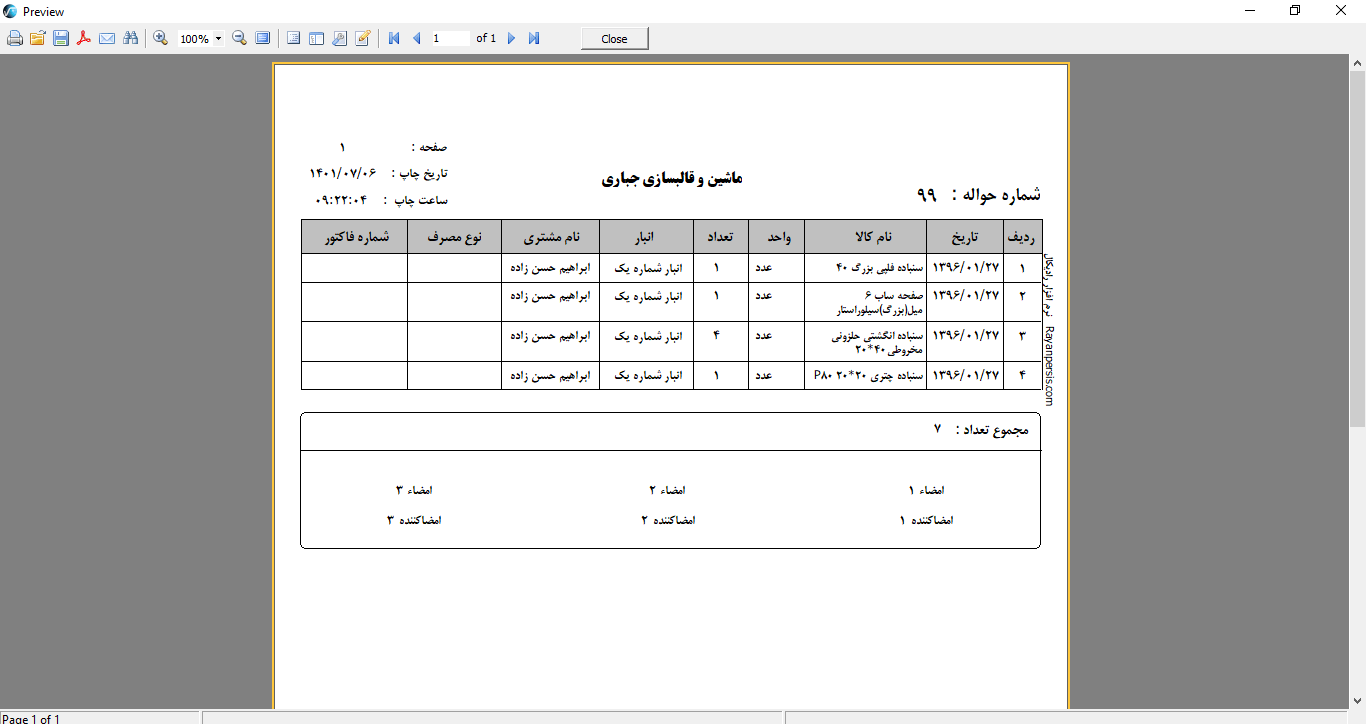Click the scroll down arrow
This screenshot has height=724, width=1366.
pyautogui.click(x=1357, y=701)
